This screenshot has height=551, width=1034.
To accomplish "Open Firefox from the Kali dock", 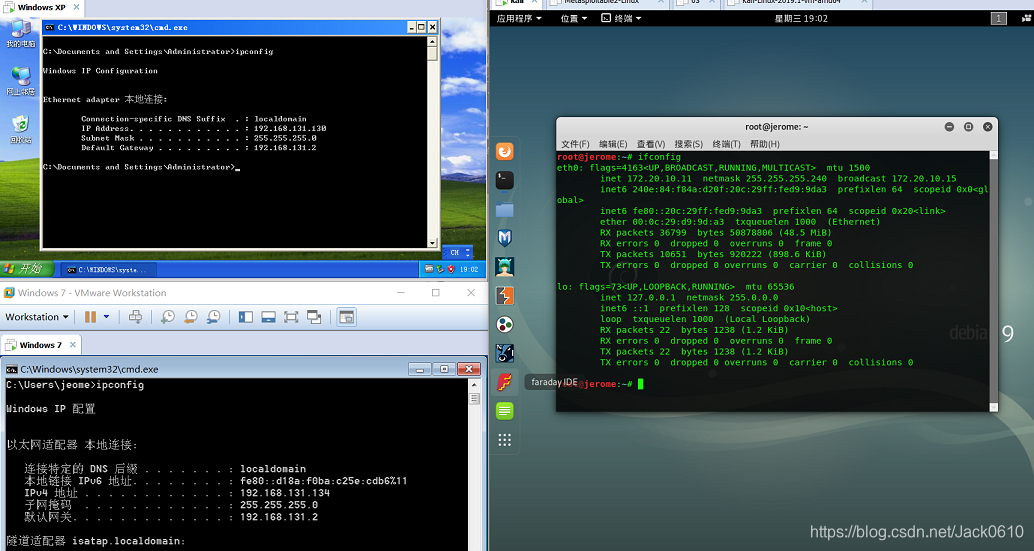I will (x=504, y=152).
